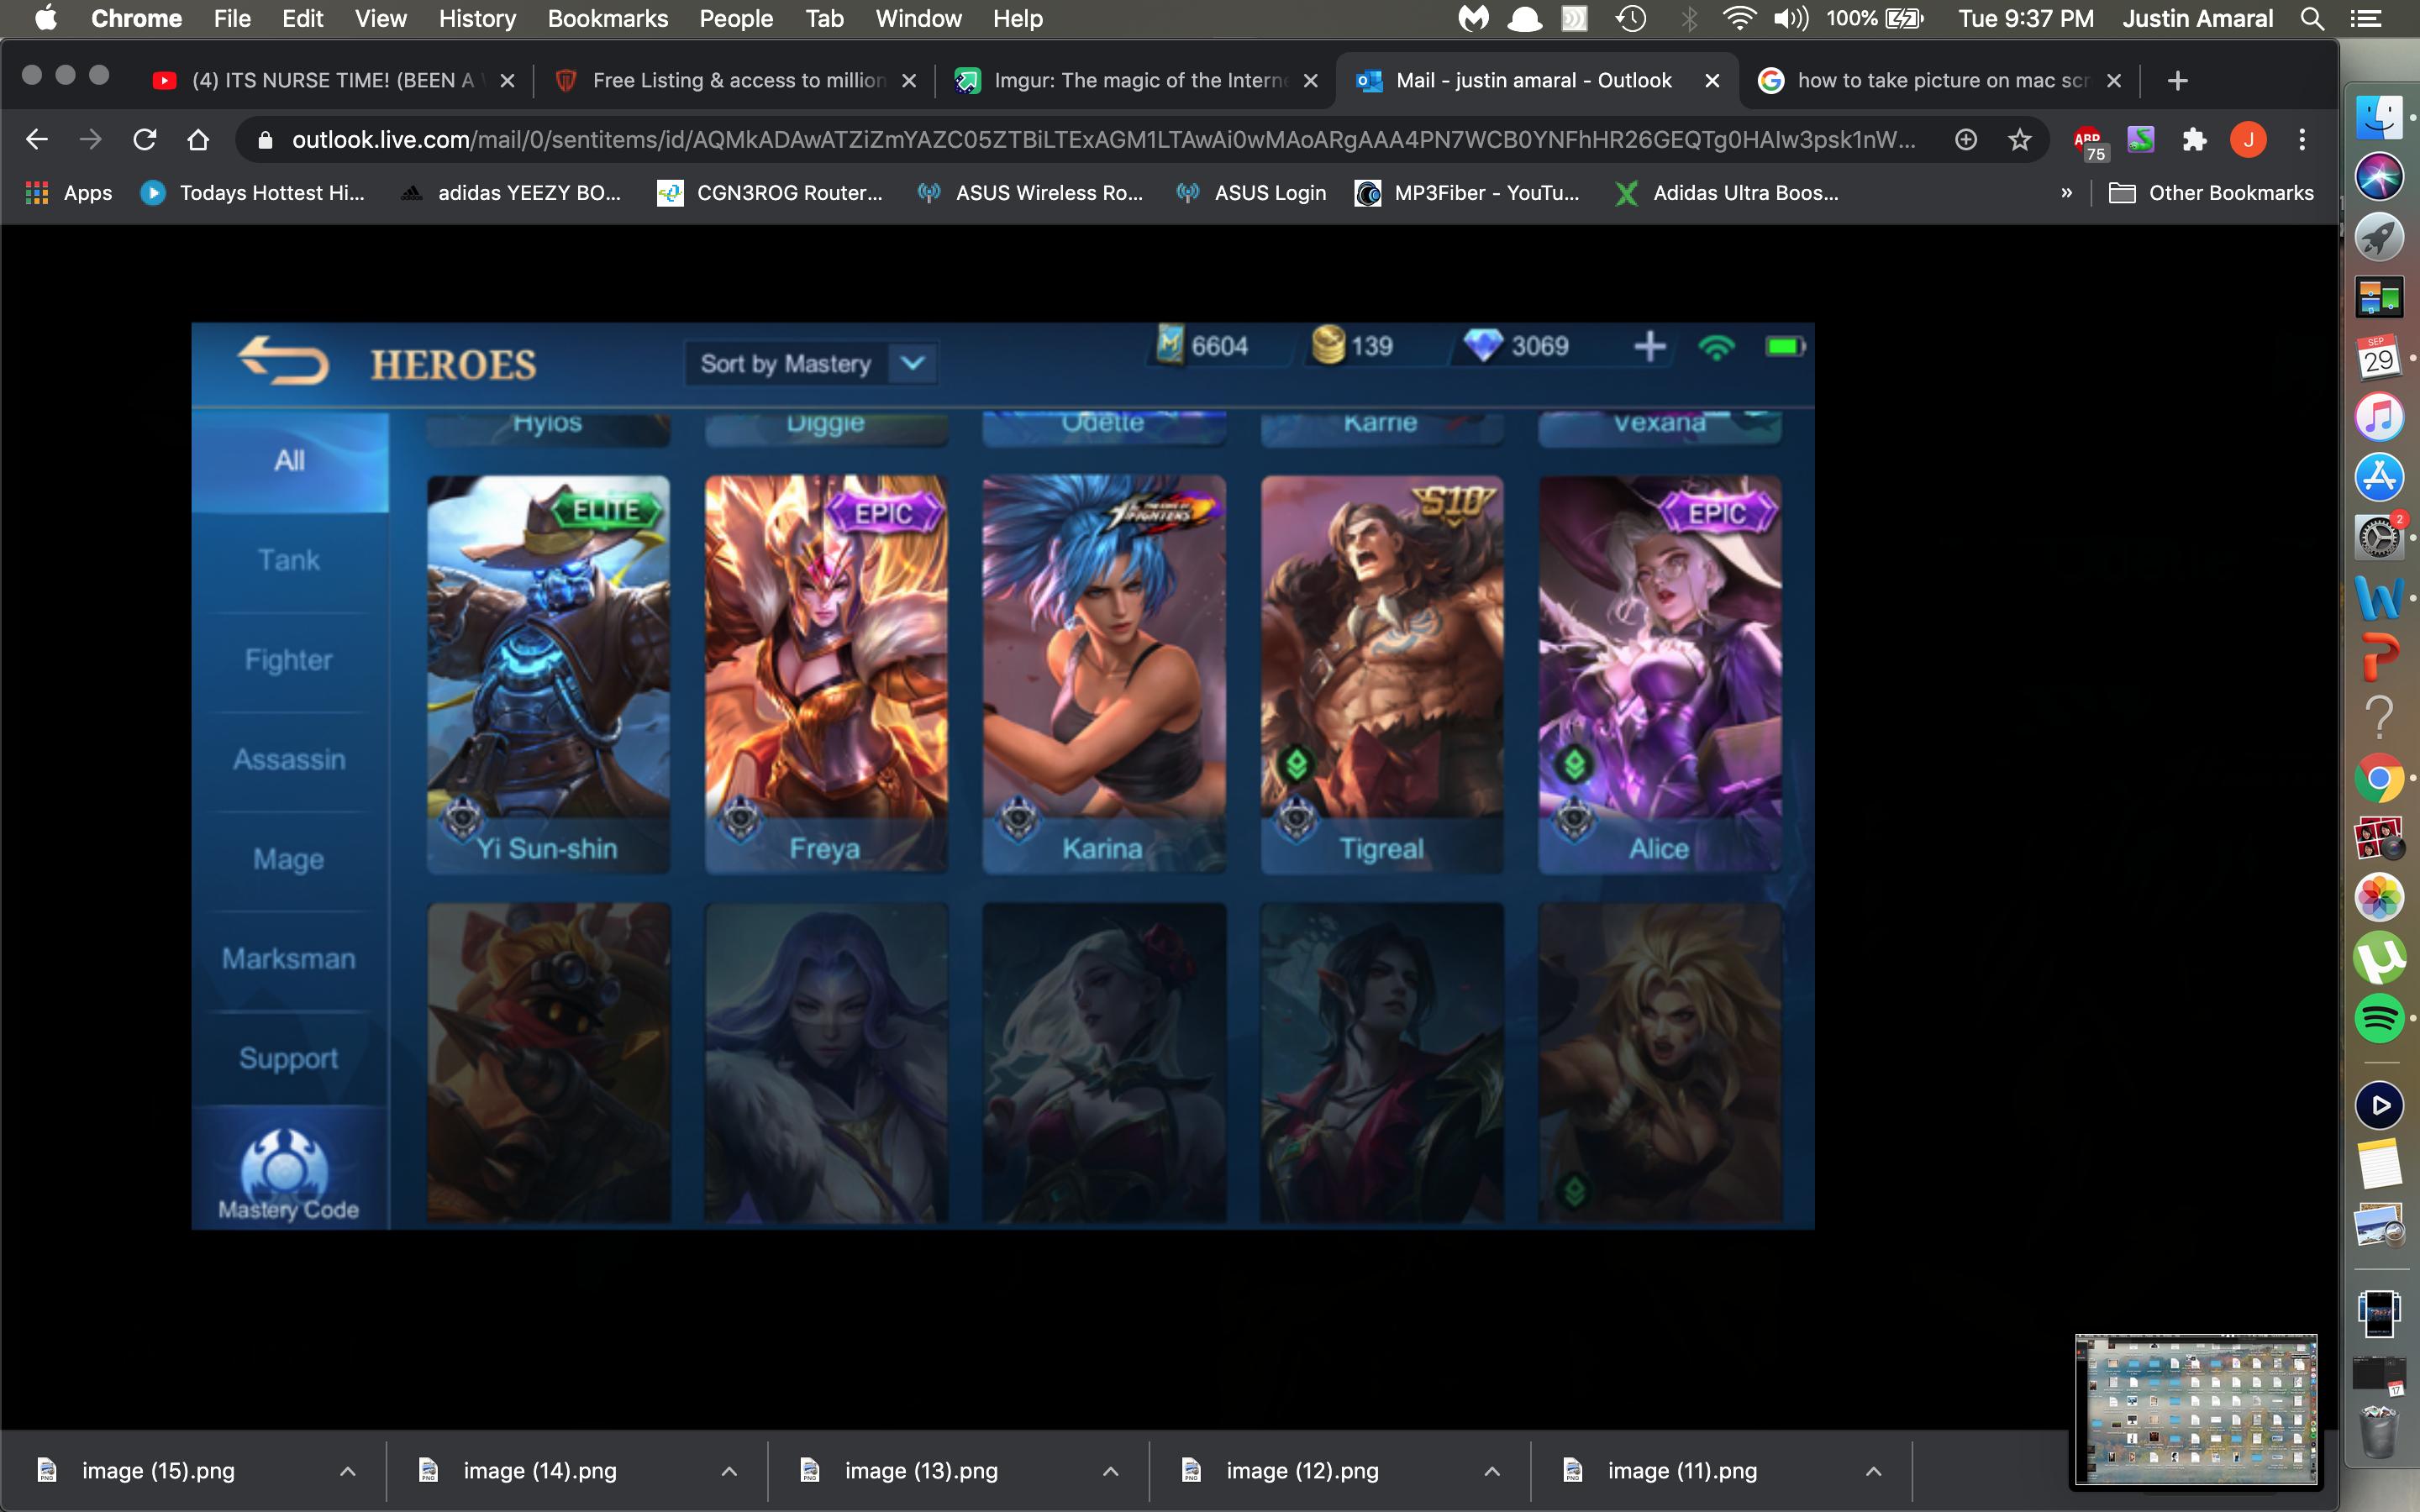Select the Support hero category
The height and width of the screenshot is (1512, 2420).
(x=289, y=1058)
